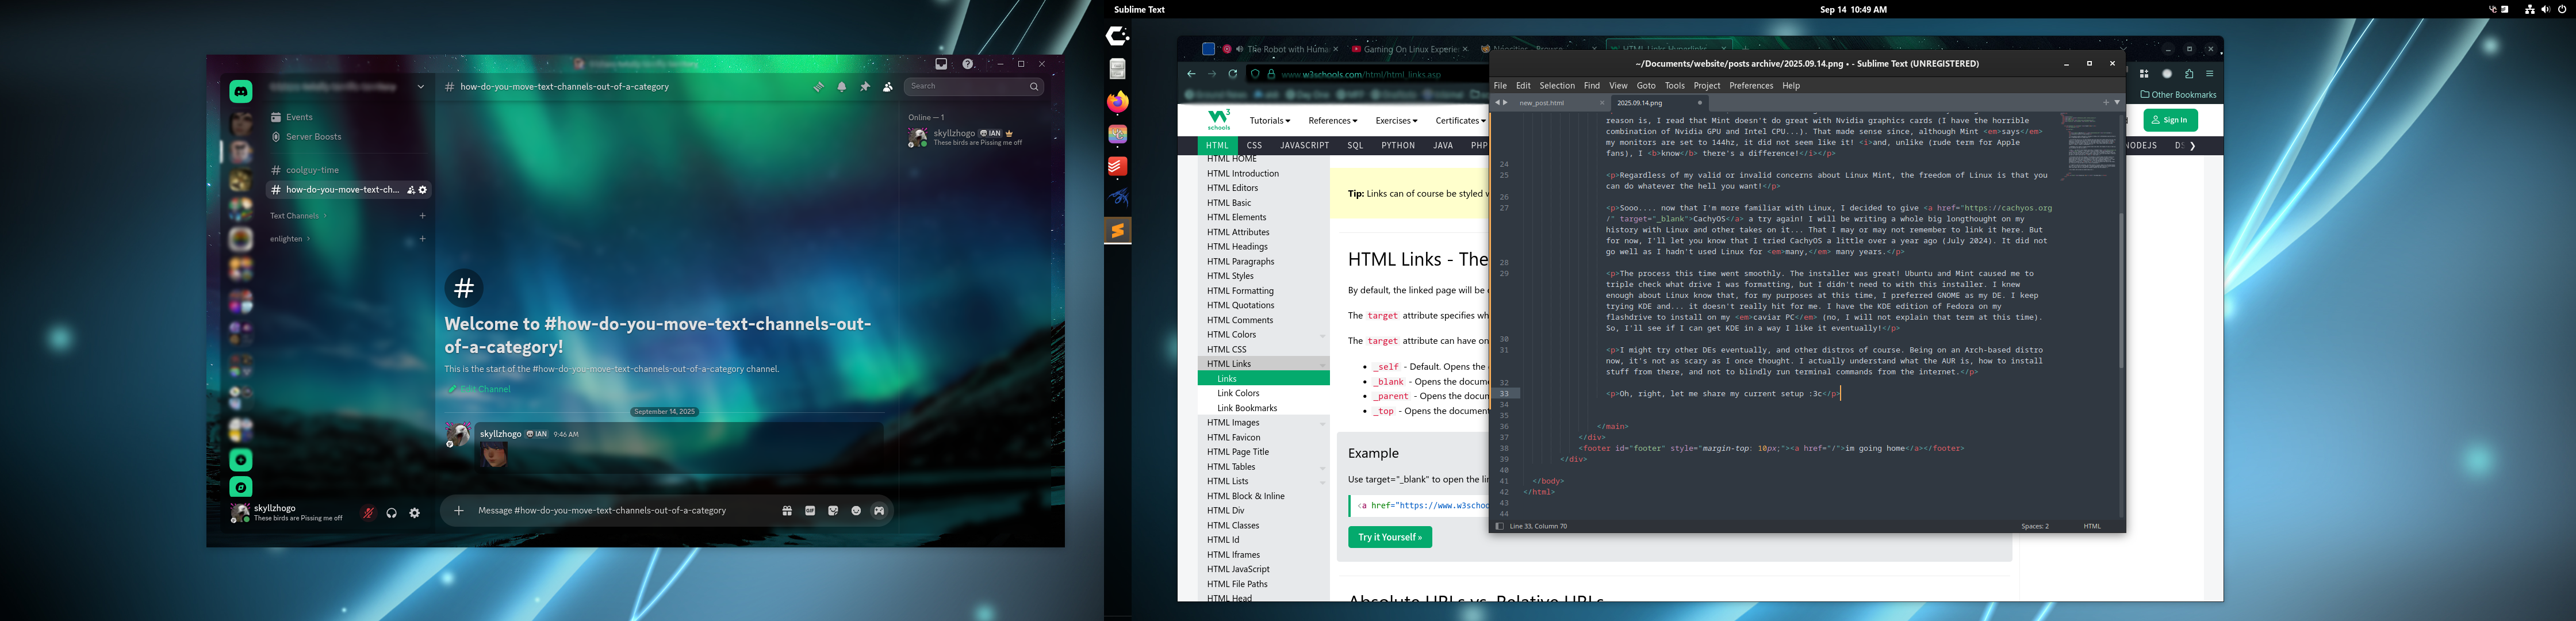Open the GIF picker in message bar
The height and width of the screenshot is (621, 2576).
click(x=810, y=511)
